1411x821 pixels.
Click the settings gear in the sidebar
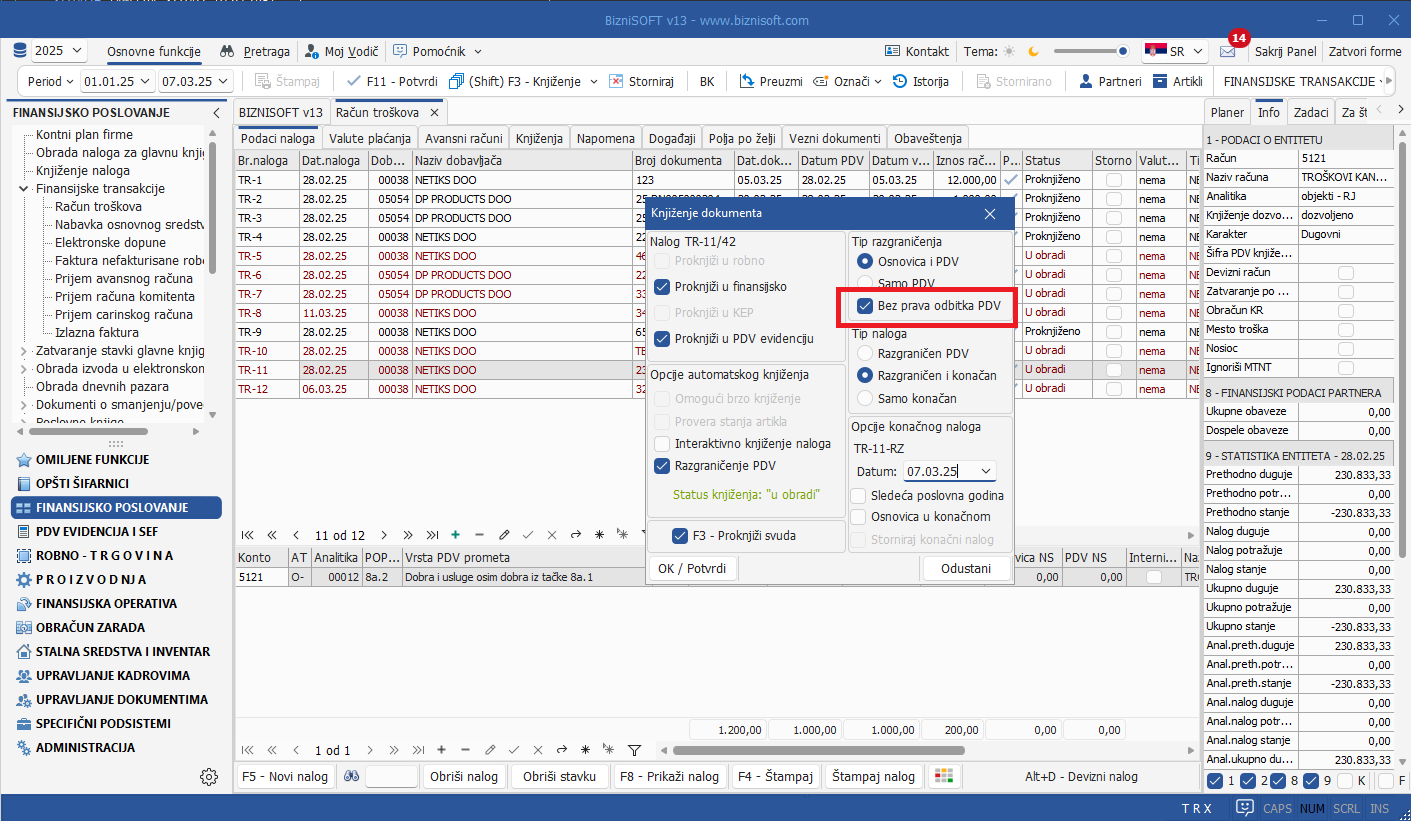208,777
